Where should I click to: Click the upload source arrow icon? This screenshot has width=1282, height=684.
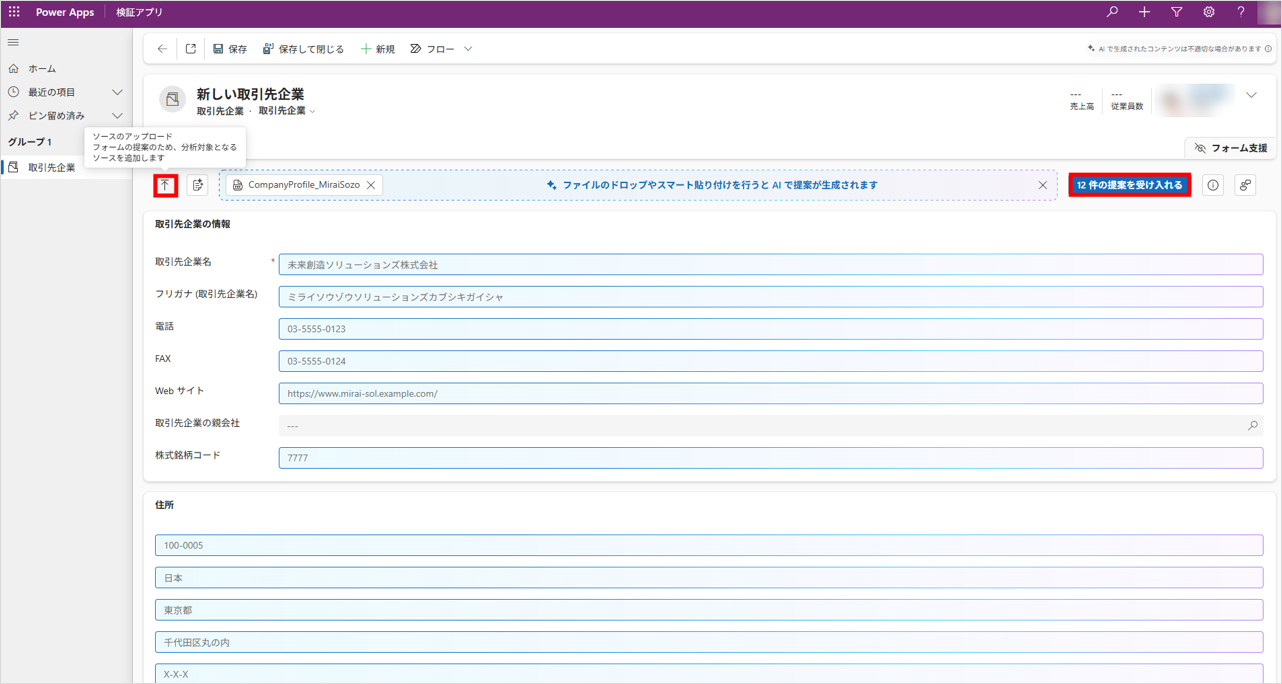point(166,185)
